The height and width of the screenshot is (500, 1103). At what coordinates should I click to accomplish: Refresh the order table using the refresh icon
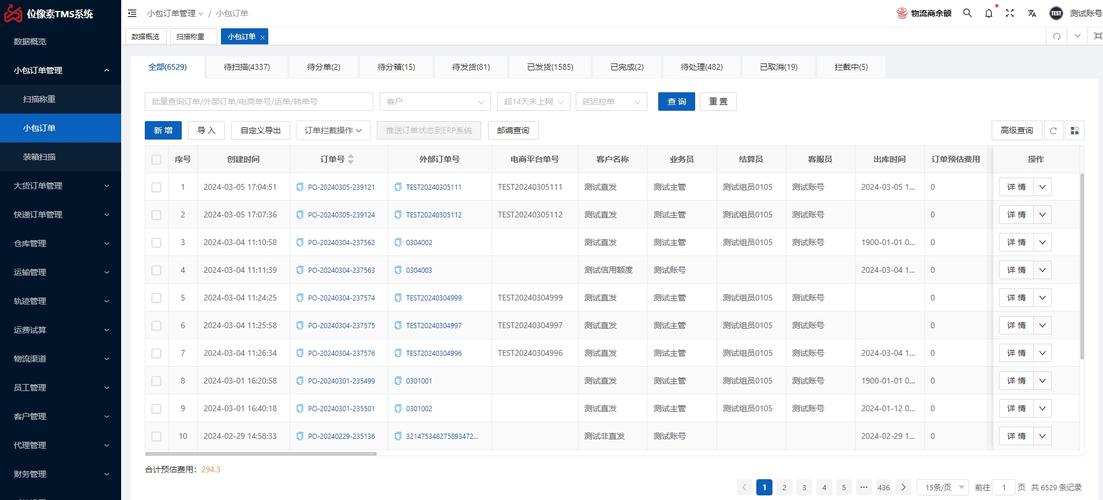pyautogui.click(x=1053, y=130)
